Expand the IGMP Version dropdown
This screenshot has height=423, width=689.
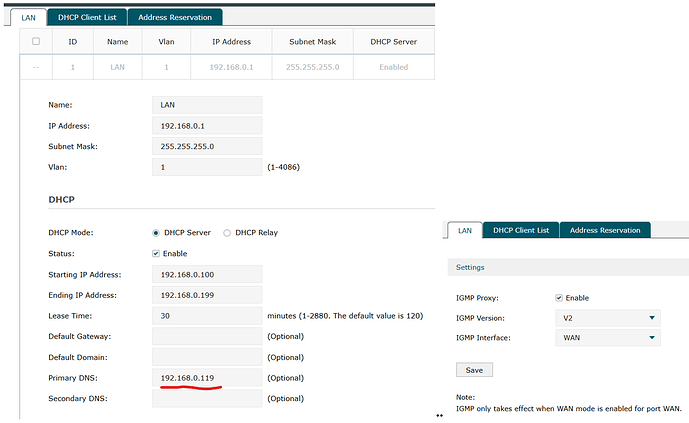point(608,318)
